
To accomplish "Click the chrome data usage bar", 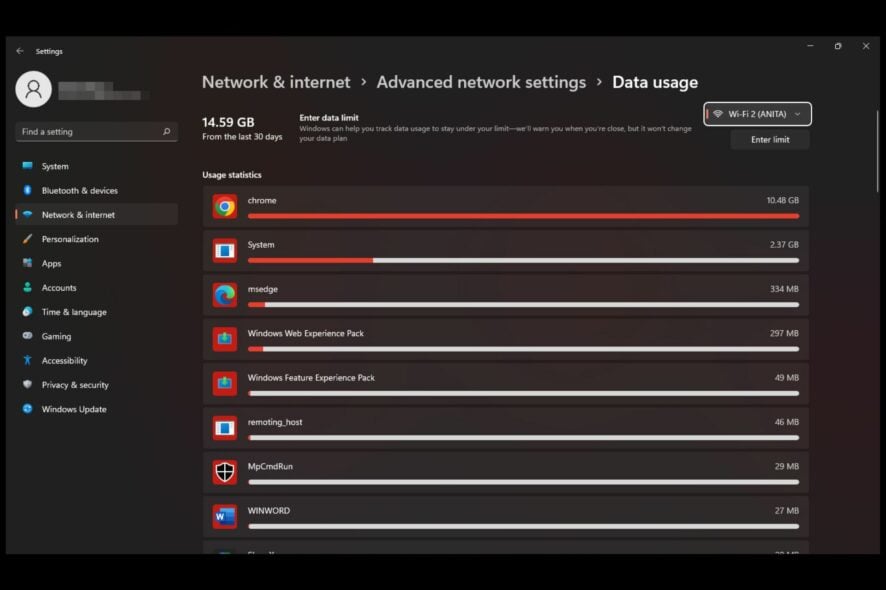I will (524, 216).
